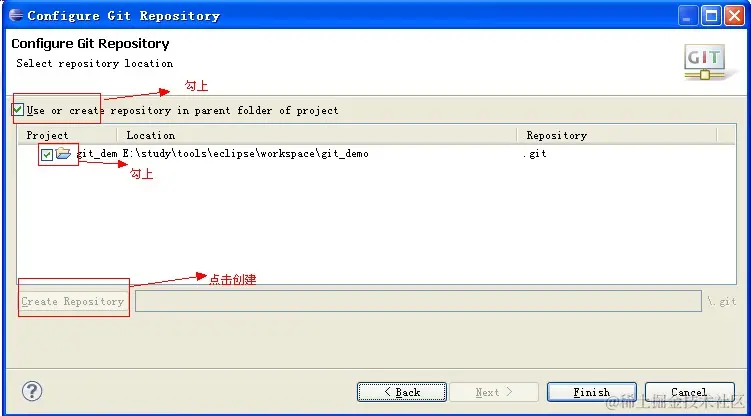Click the help question mark icon
751x416 pixels.
[x=32, y=391]
